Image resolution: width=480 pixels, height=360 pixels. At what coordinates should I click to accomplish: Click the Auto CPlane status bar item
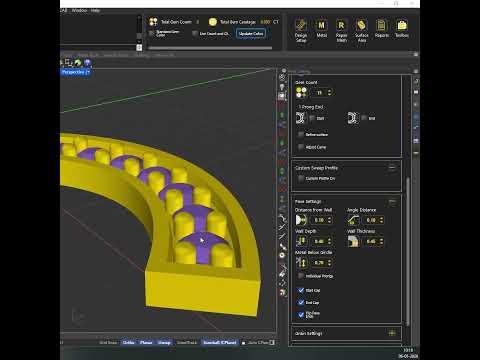tap(258, 342)
